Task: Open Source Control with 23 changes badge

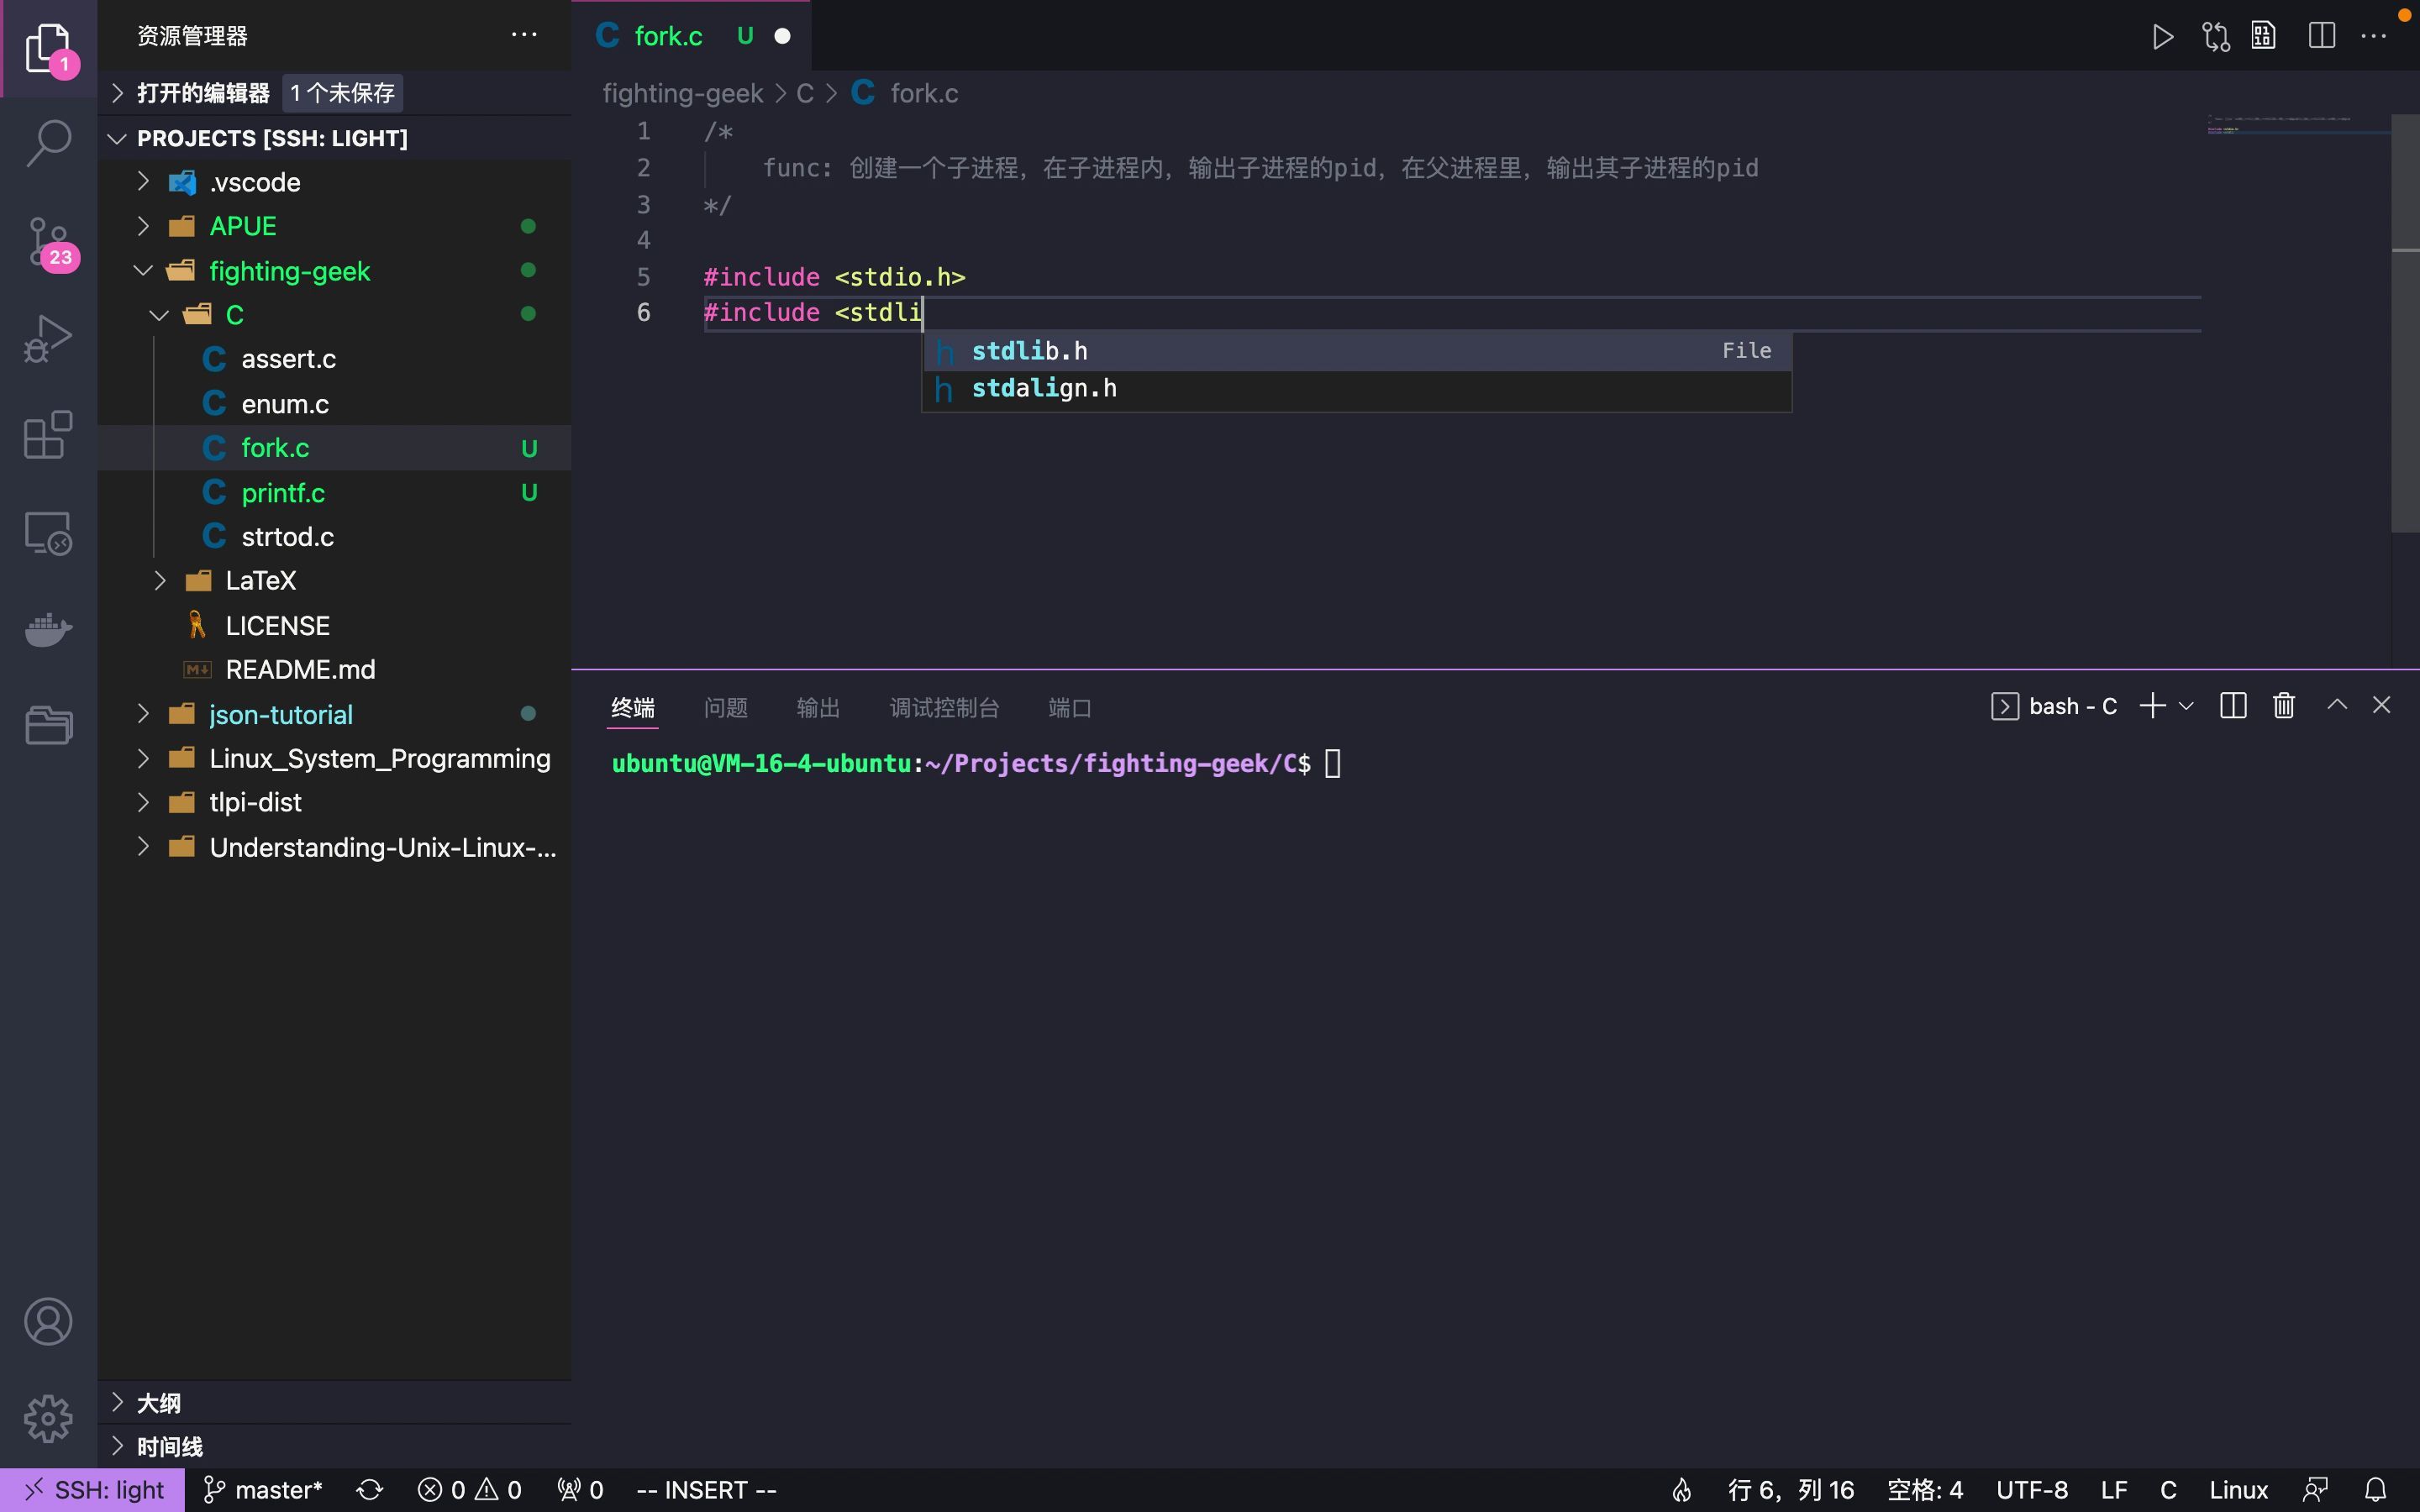Action: (x=48, y=241)
